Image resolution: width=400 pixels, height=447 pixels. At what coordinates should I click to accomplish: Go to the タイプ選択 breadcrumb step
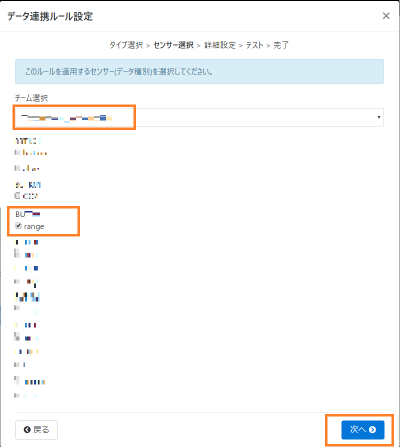pyautogui.click(x=126, y=45)
